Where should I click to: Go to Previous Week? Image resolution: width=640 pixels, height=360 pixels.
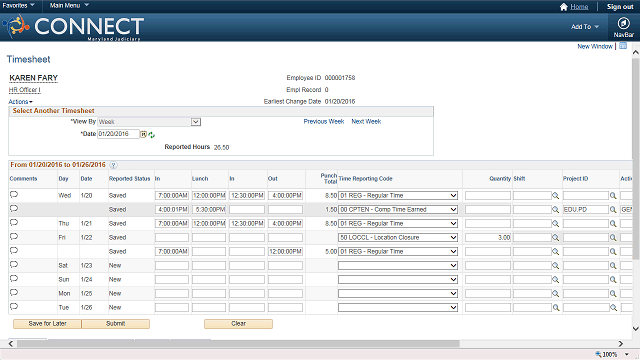tap(324, 121)
